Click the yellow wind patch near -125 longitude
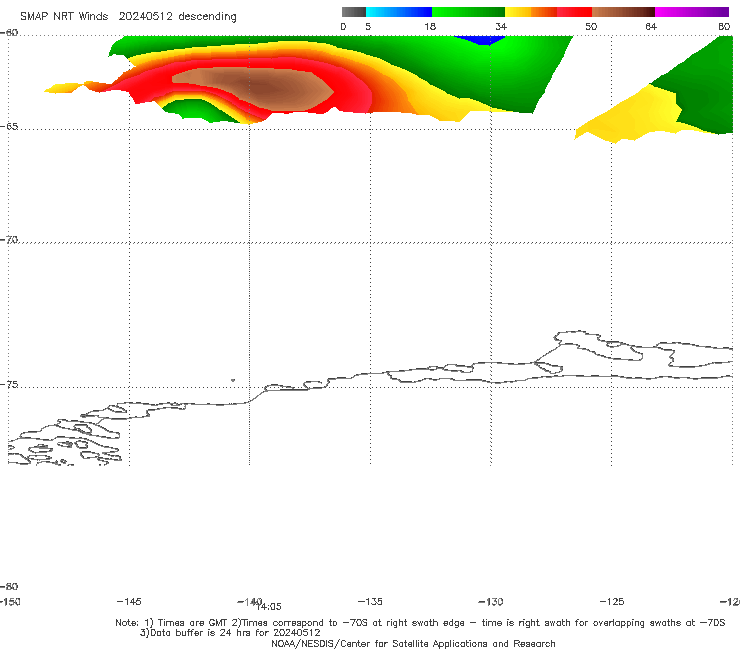The image size is (740, 650). (630, 116)
